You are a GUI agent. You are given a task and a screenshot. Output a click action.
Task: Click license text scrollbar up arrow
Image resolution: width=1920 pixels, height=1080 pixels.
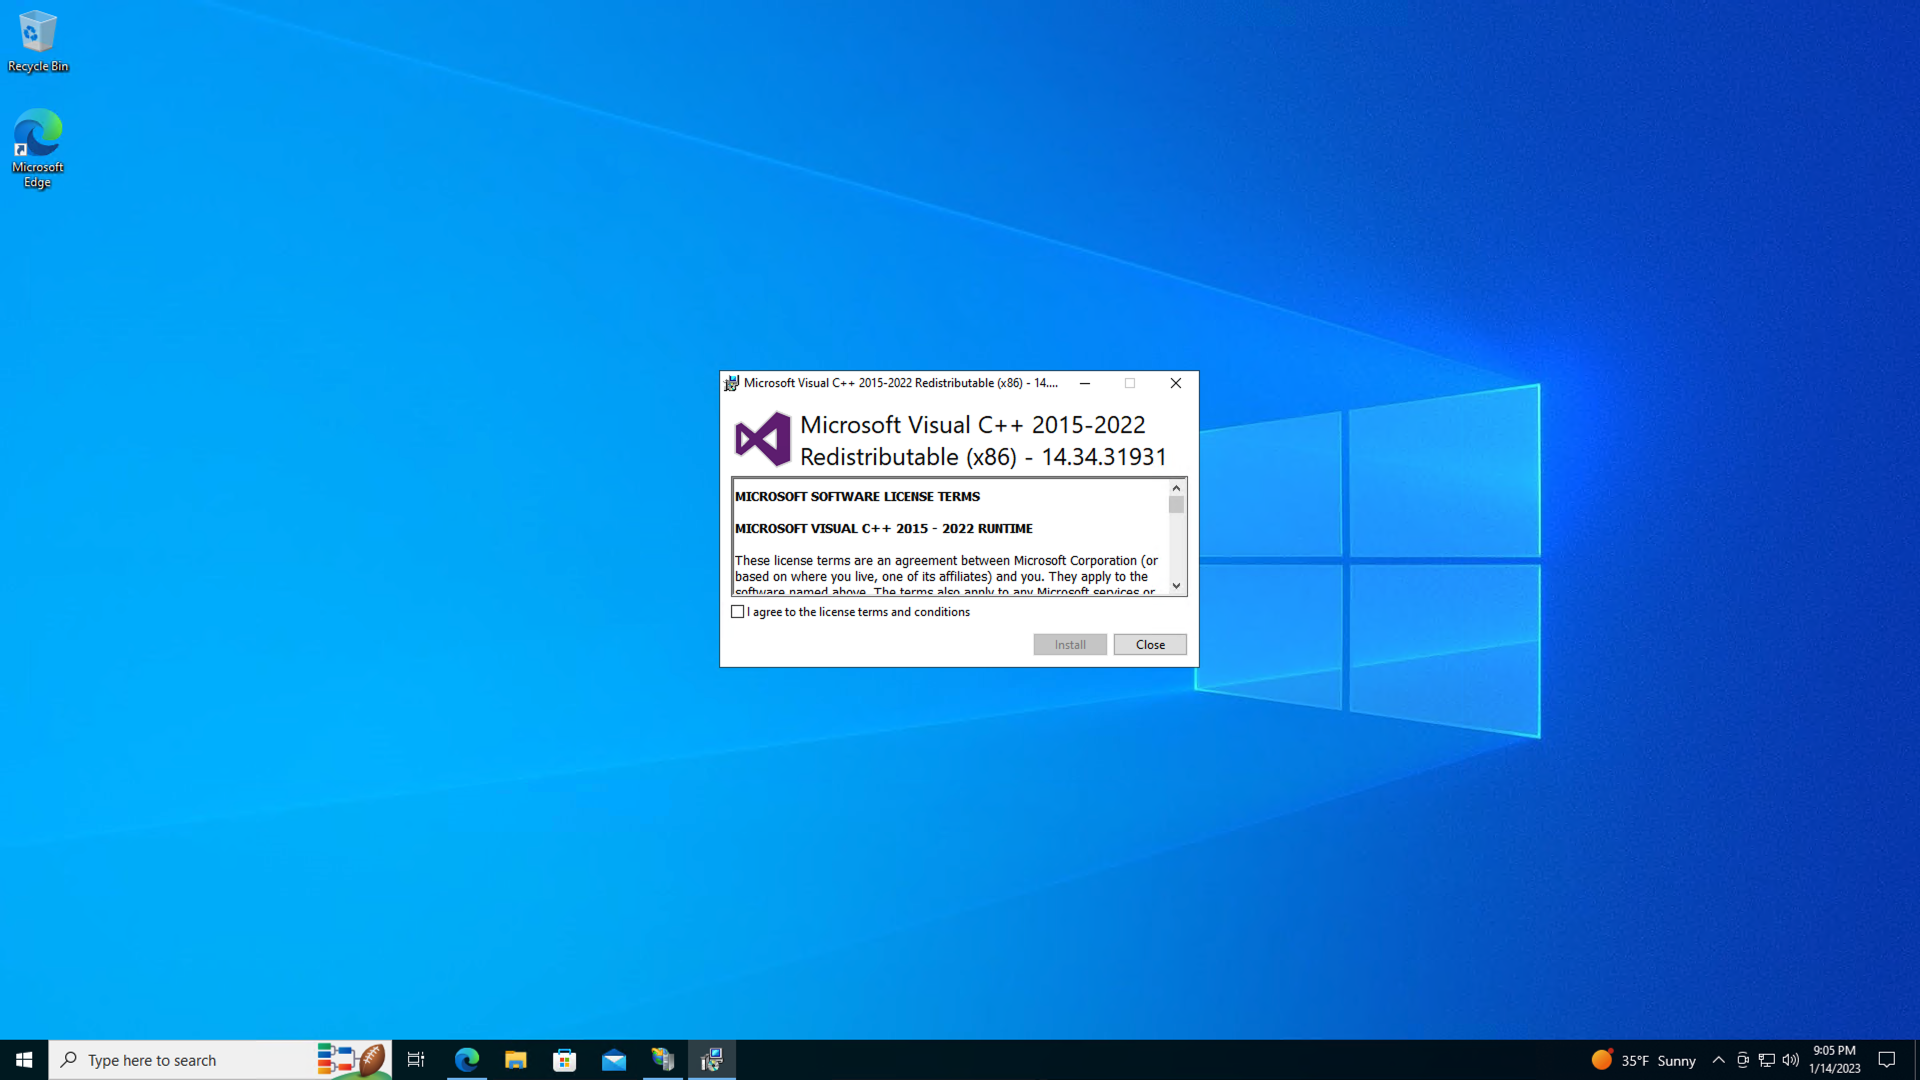coord(1176,488)
